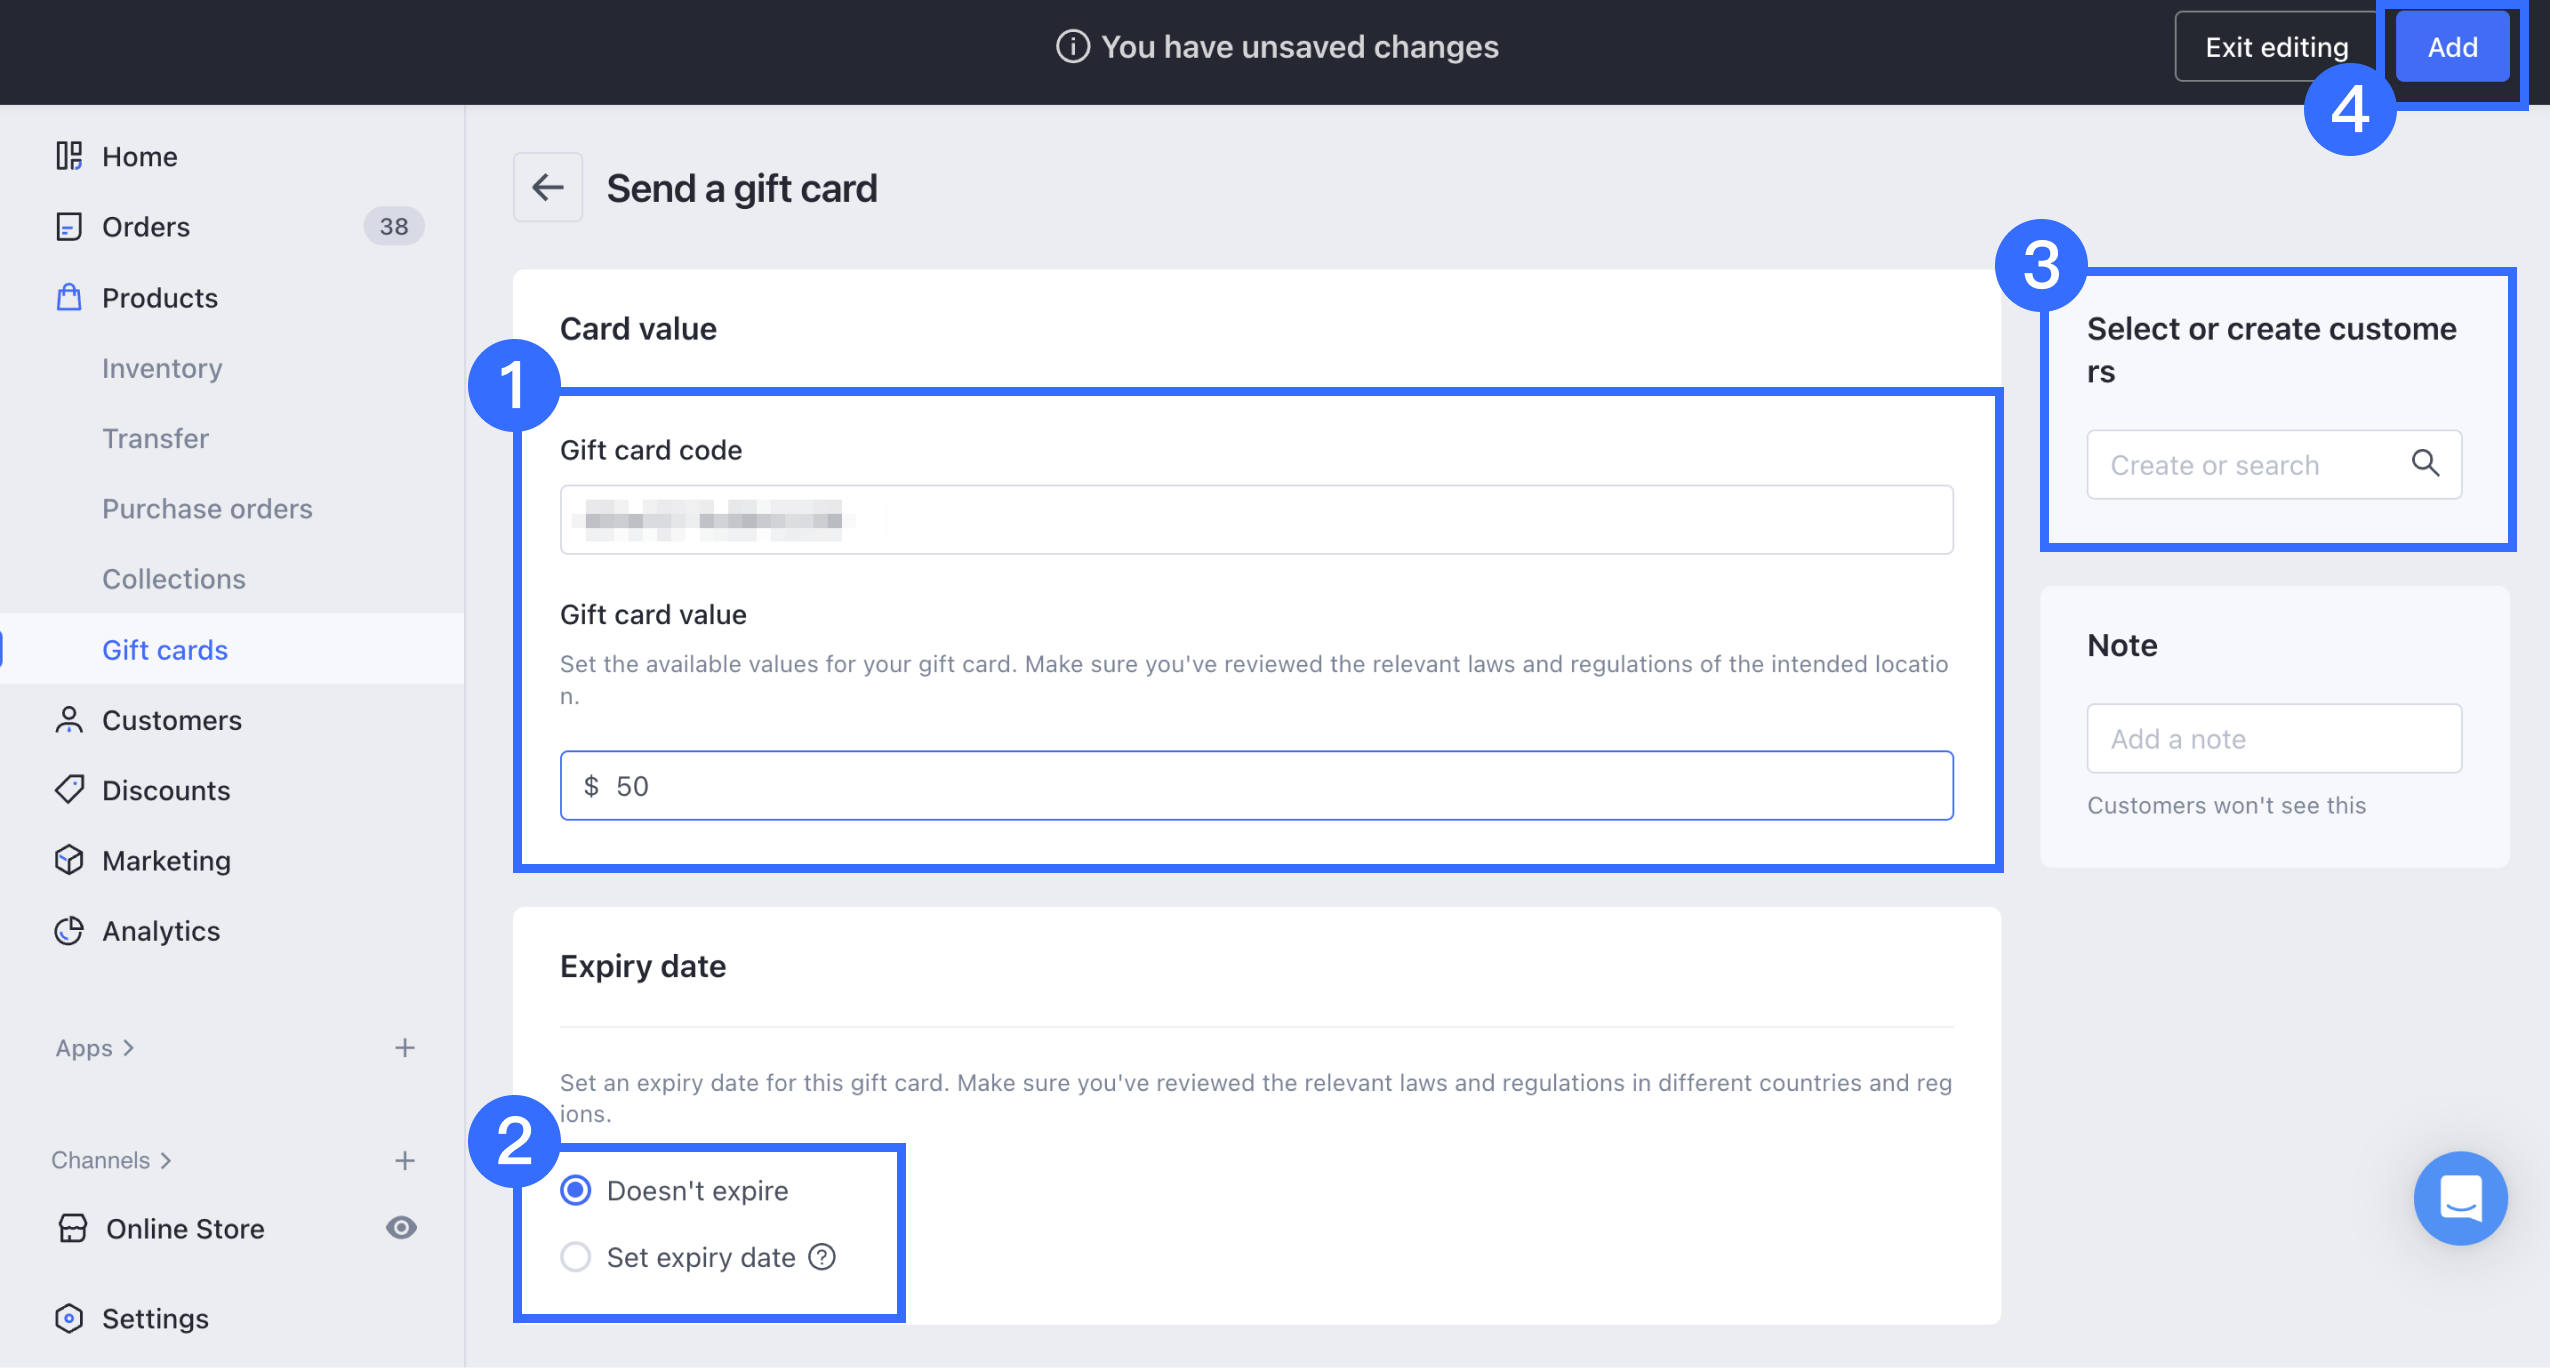Click the Discounts tag icon
The height and width of the screenshot is (1368, 2550).
(69, 790)
